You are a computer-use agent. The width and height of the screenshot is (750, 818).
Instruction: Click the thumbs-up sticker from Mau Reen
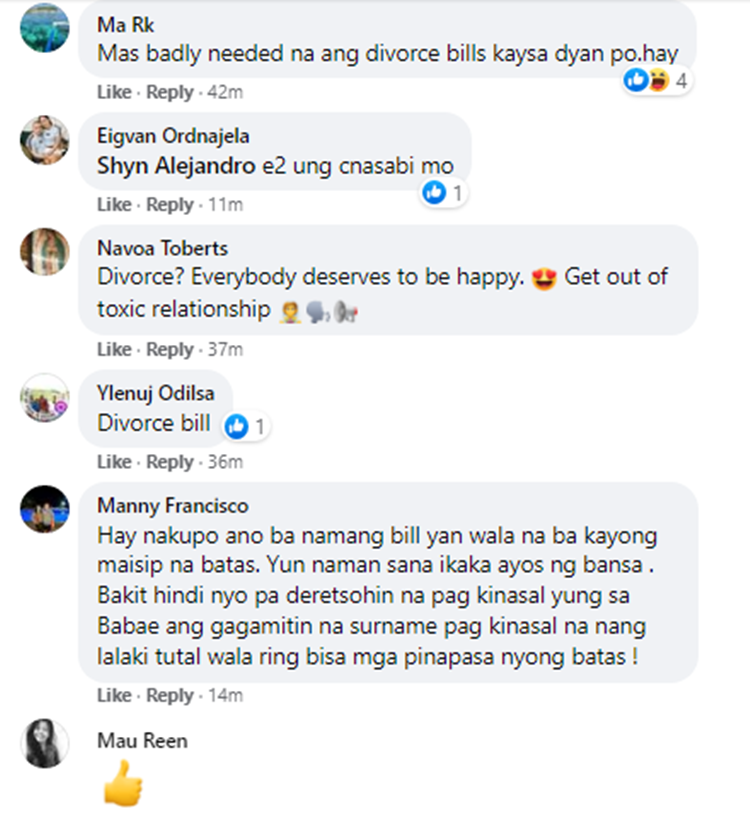(123, 784)
